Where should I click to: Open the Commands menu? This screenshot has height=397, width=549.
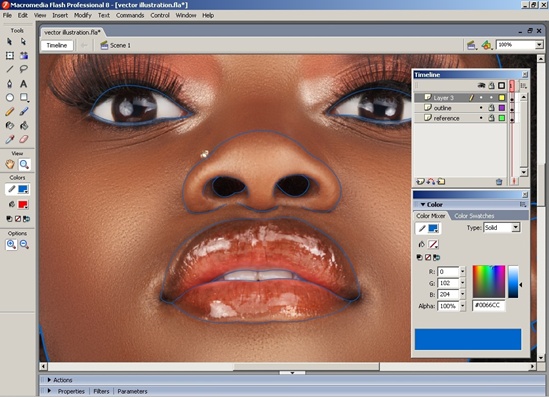(130, 15)
